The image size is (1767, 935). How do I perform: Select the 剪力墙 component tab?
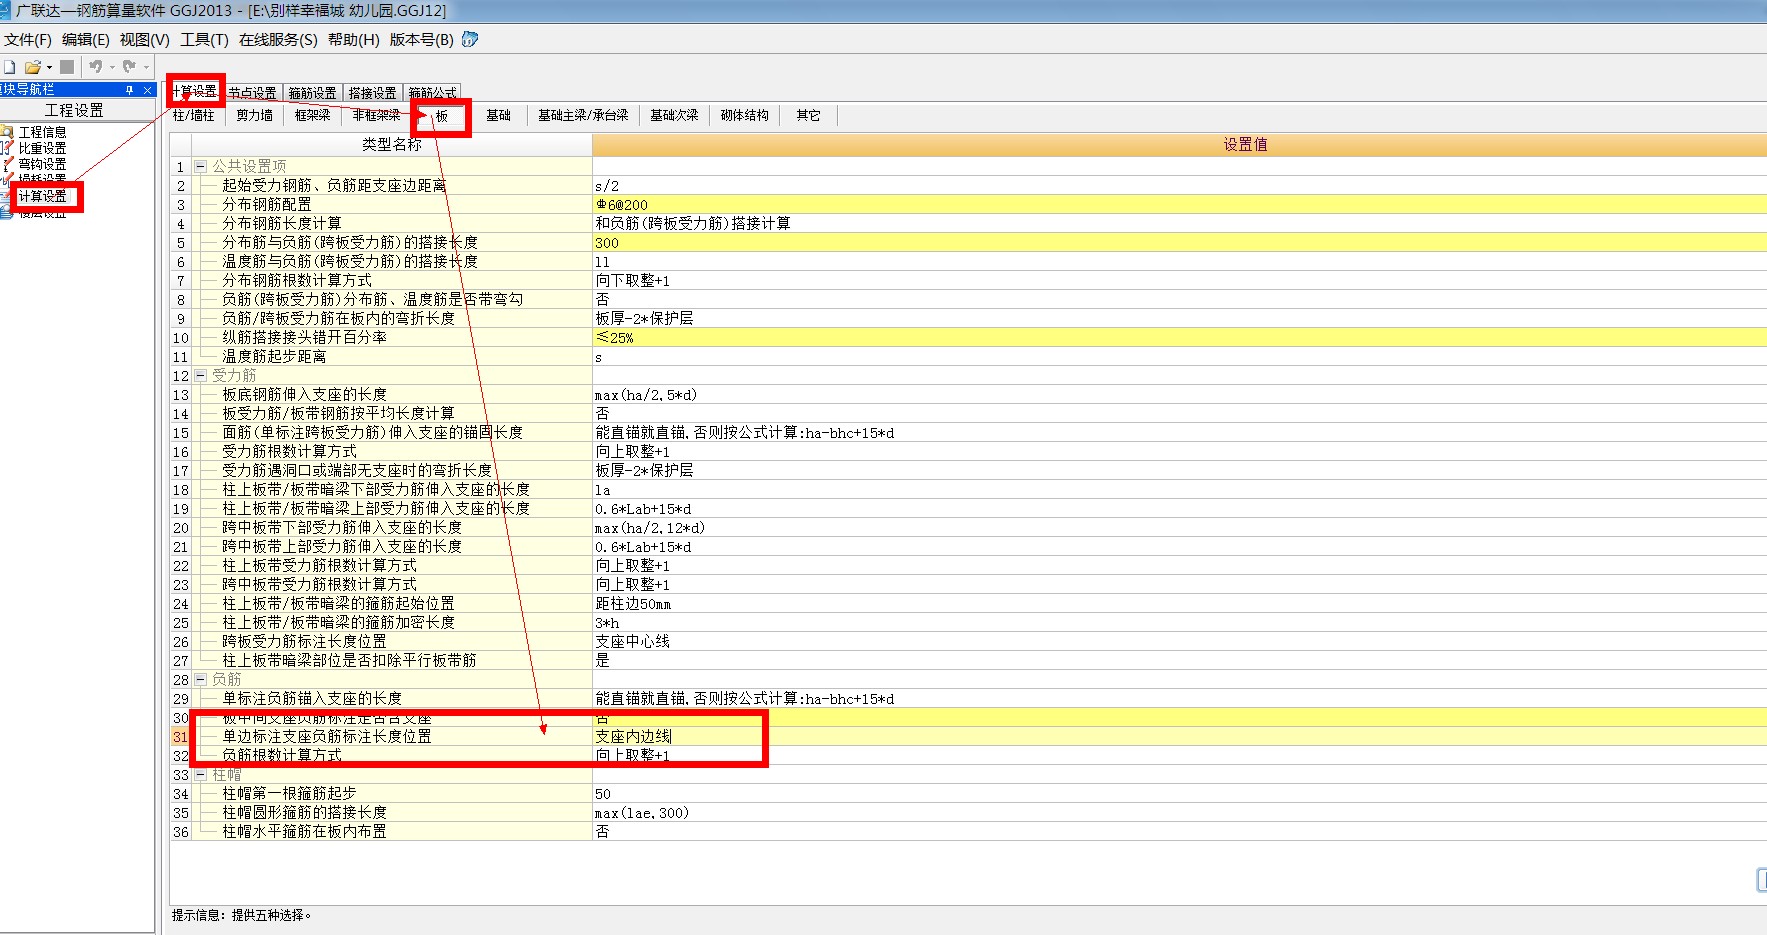tap(255, 115)
